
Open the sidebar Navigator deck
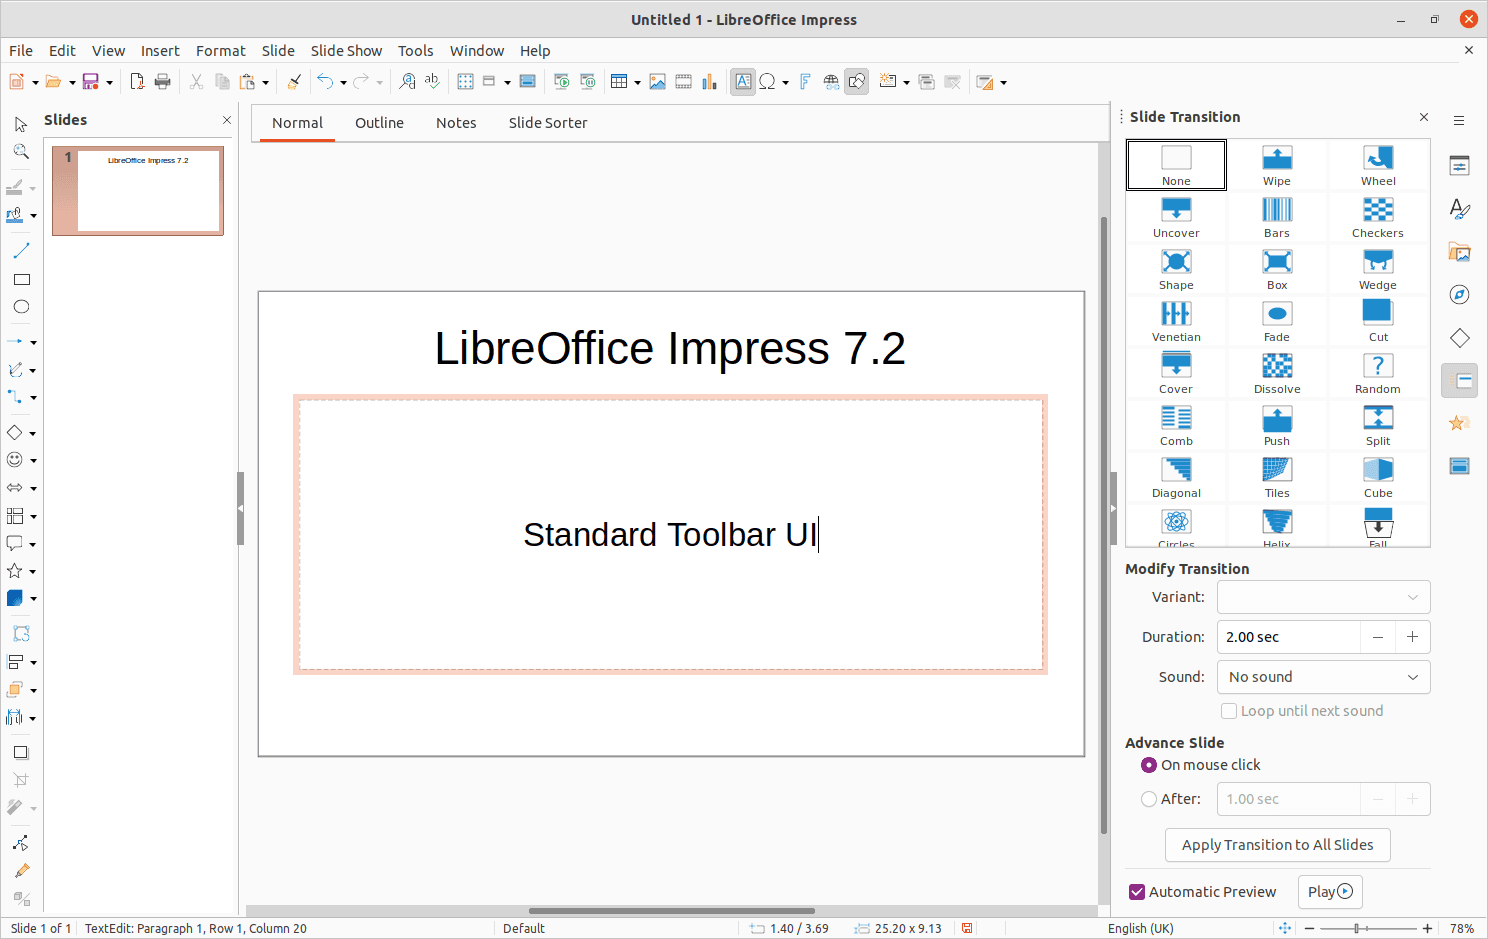[x=1460, y=295]
